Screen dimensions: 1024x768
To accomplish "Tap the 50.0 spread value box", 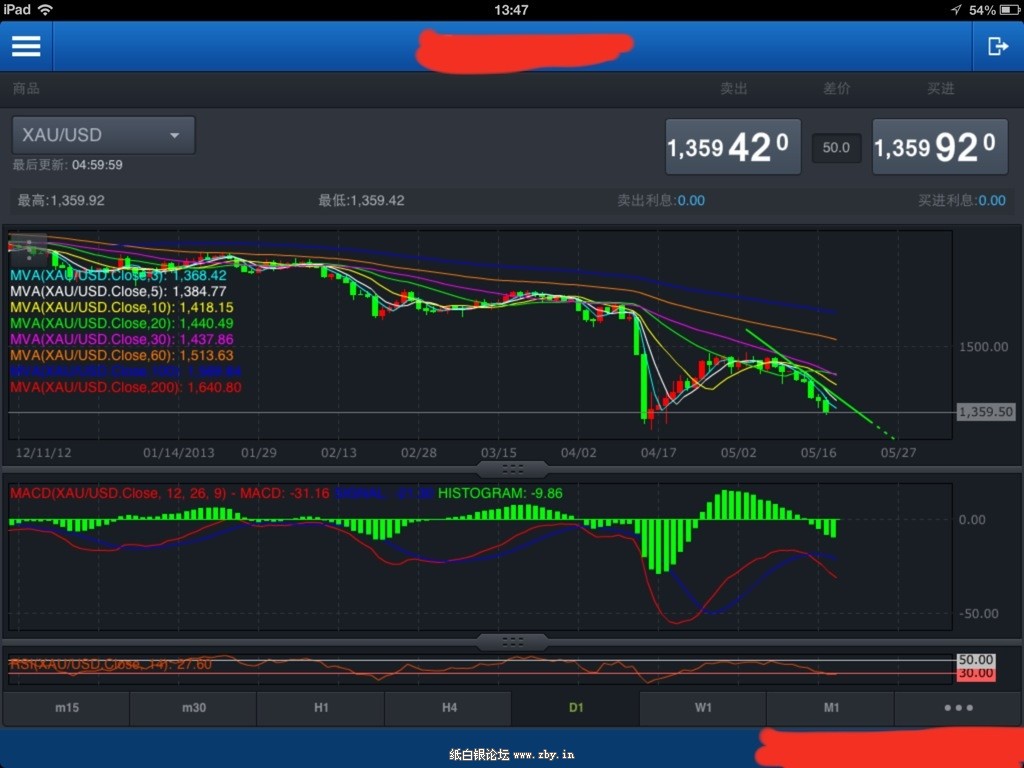I will (x=836, y=148).
